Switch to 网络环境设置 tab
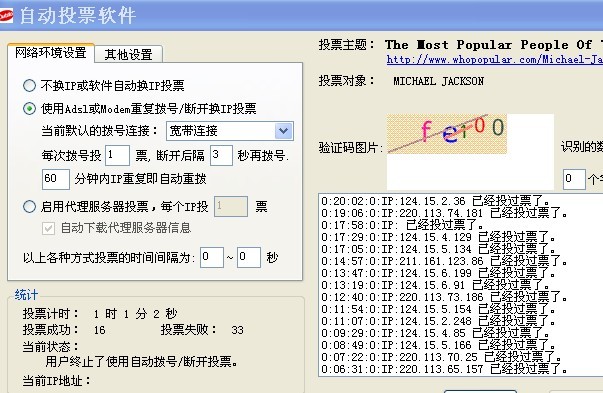Viewport: 603px width, 393px height. point(51,53)
